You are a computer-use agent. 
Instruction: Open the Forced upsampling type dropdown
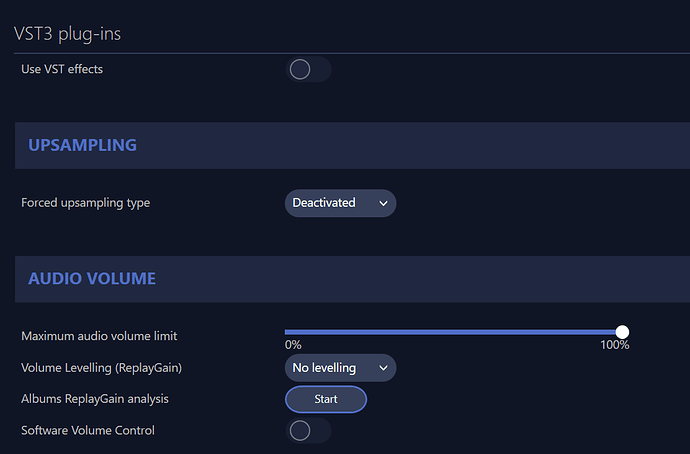(339, 203)
